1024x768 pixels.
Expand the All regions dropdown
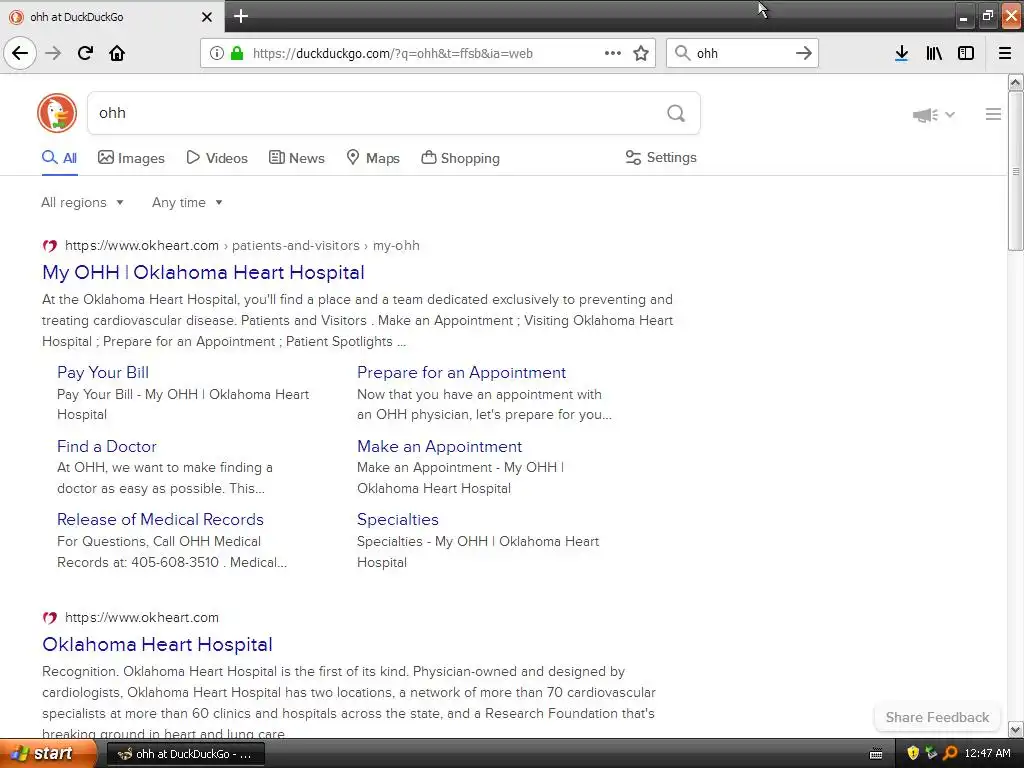click(82, 202)
